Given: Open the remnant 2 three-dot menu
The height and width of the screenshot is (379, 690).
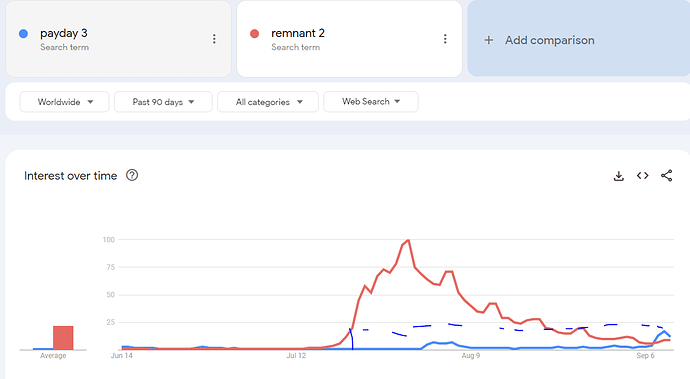Looking at the screenshot, I should pos(445,39).
